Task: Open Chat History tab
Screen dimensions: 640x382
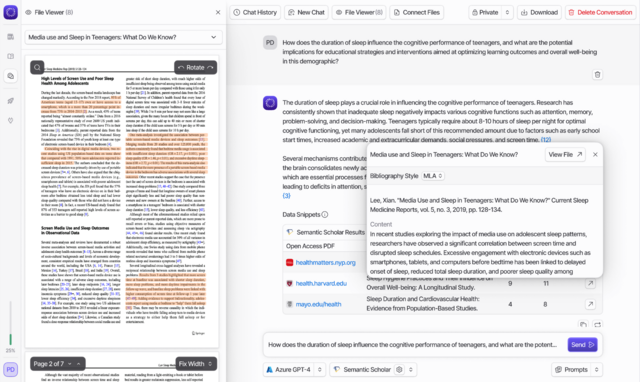Action: pyautogui.click(x=255, y=12)
